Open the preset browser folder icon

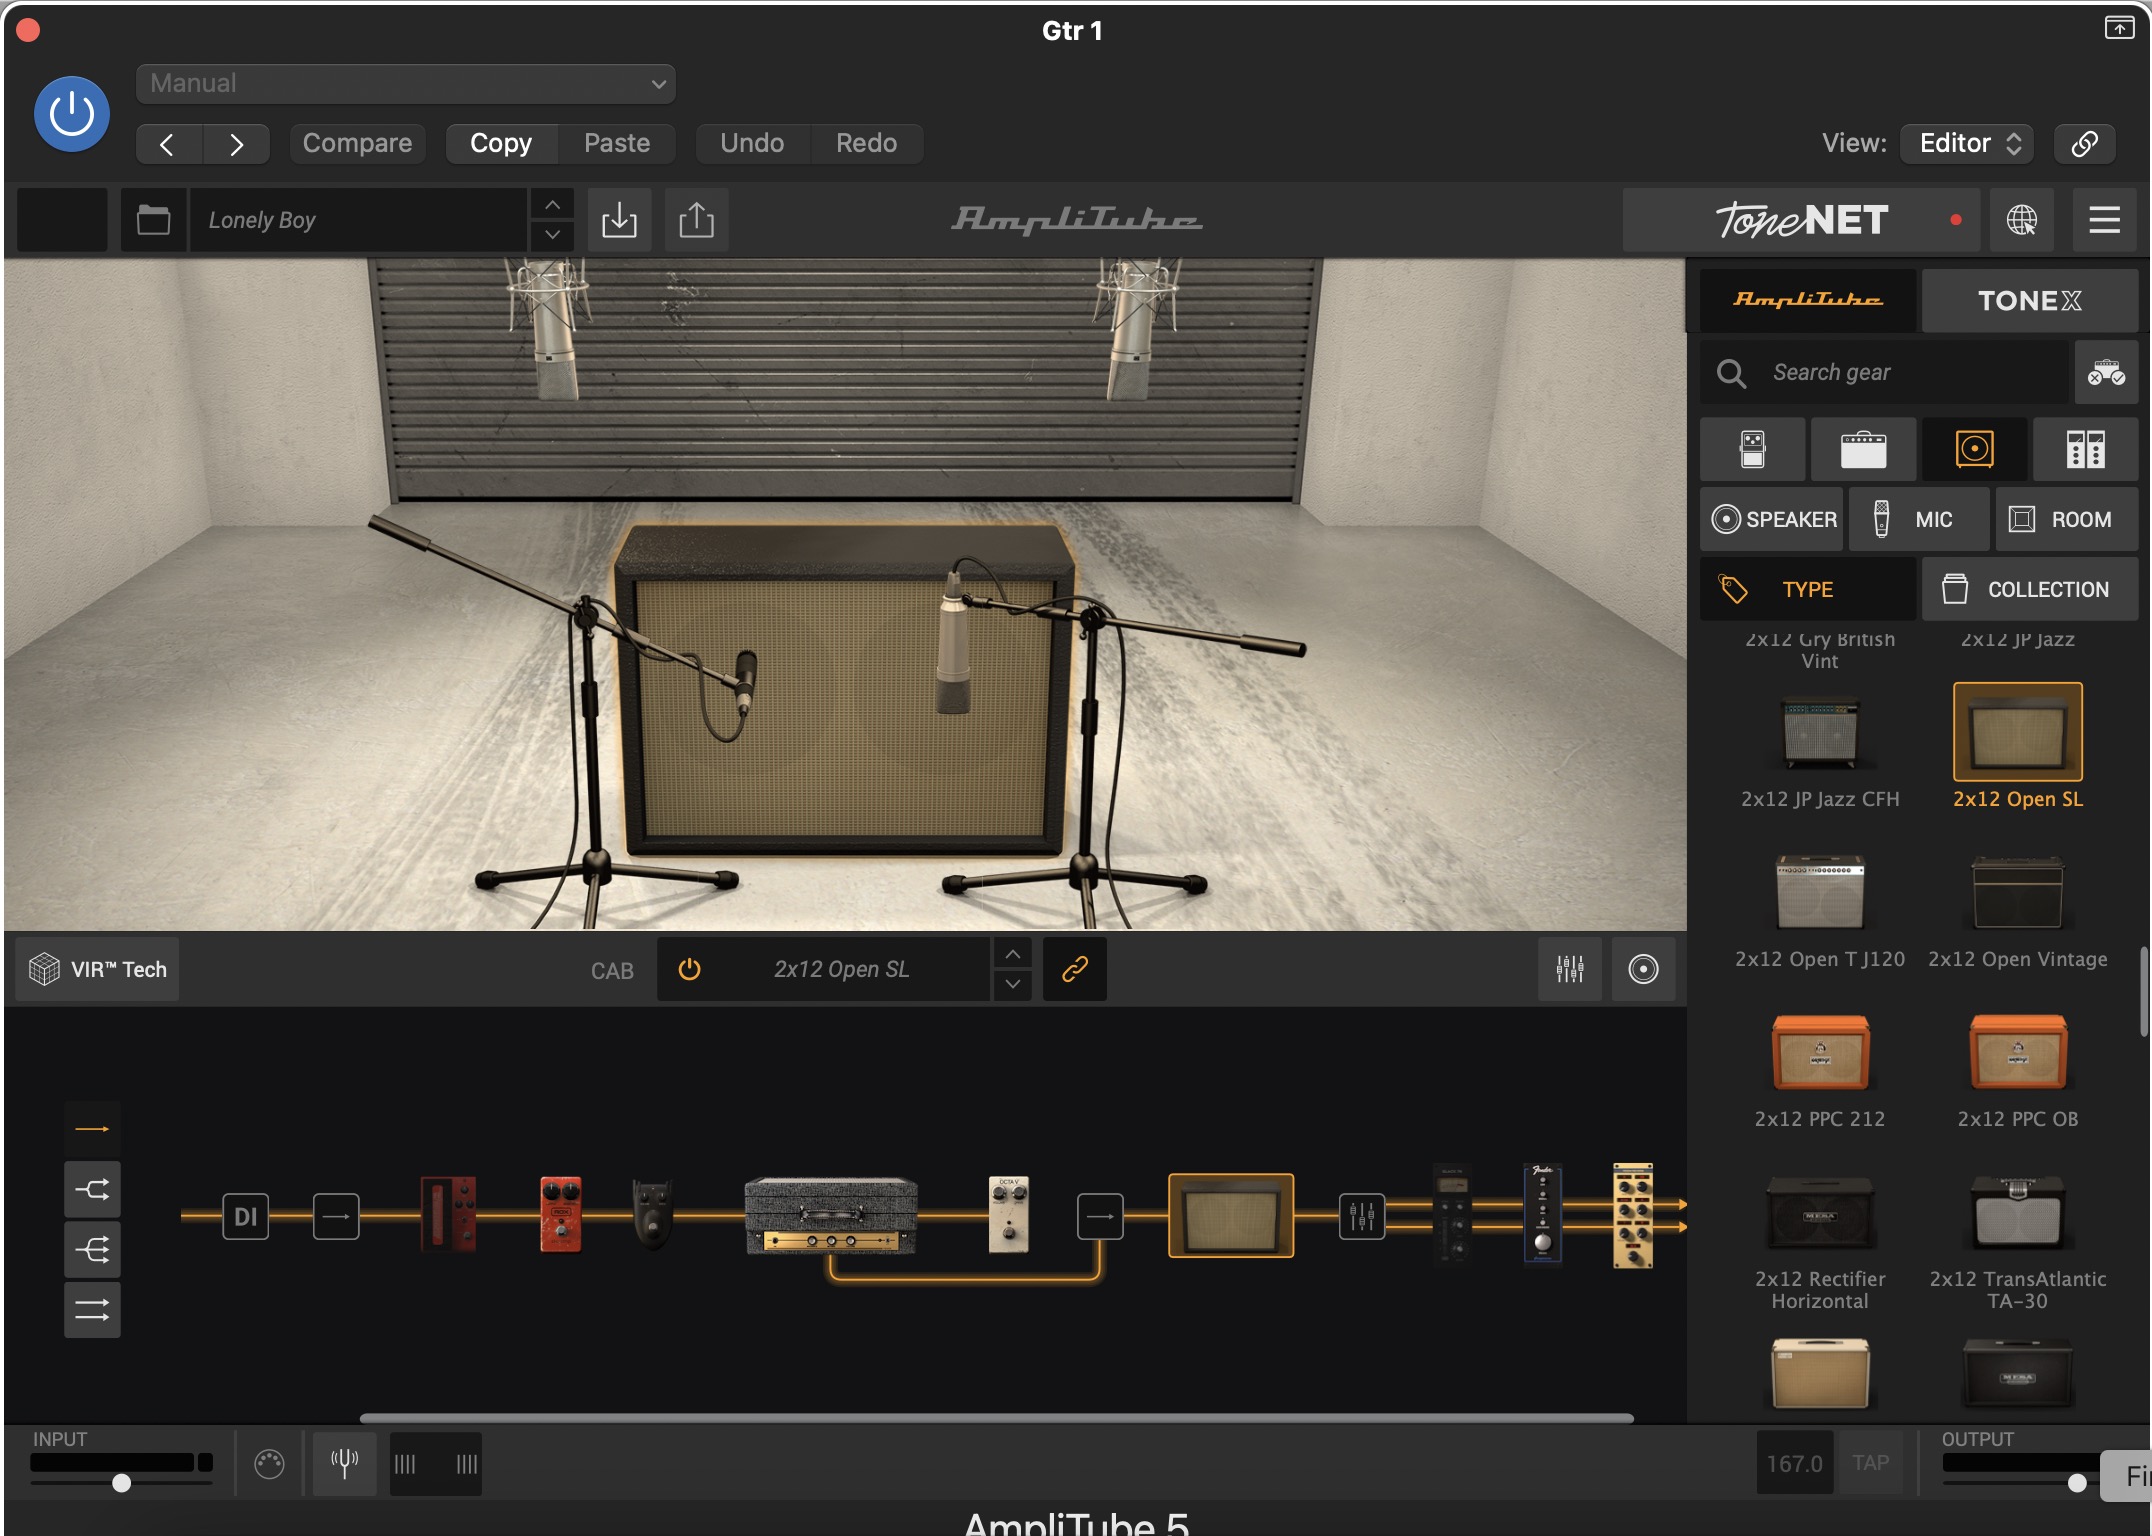point(153,220)
